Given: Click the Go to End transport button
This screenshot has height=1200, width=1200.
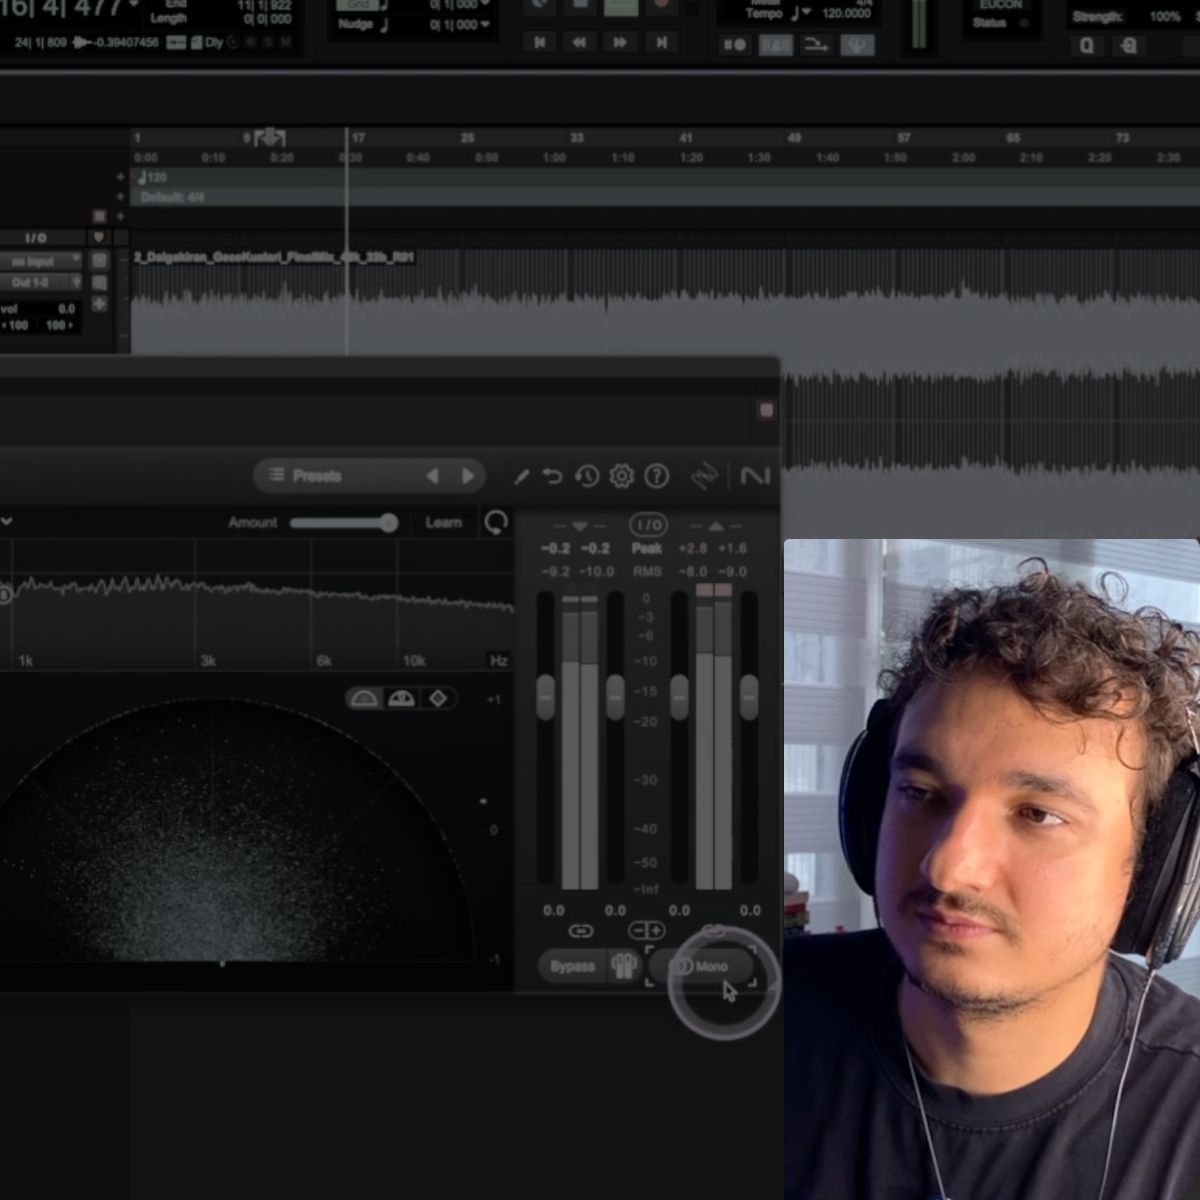Looking at the screenshot, I should tap(661, 43).
